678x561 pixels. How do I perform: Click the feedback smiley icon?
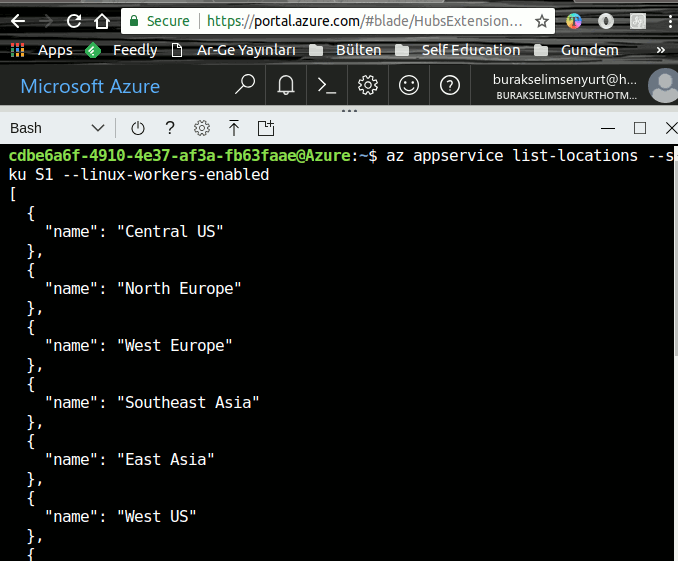point(409,86)
